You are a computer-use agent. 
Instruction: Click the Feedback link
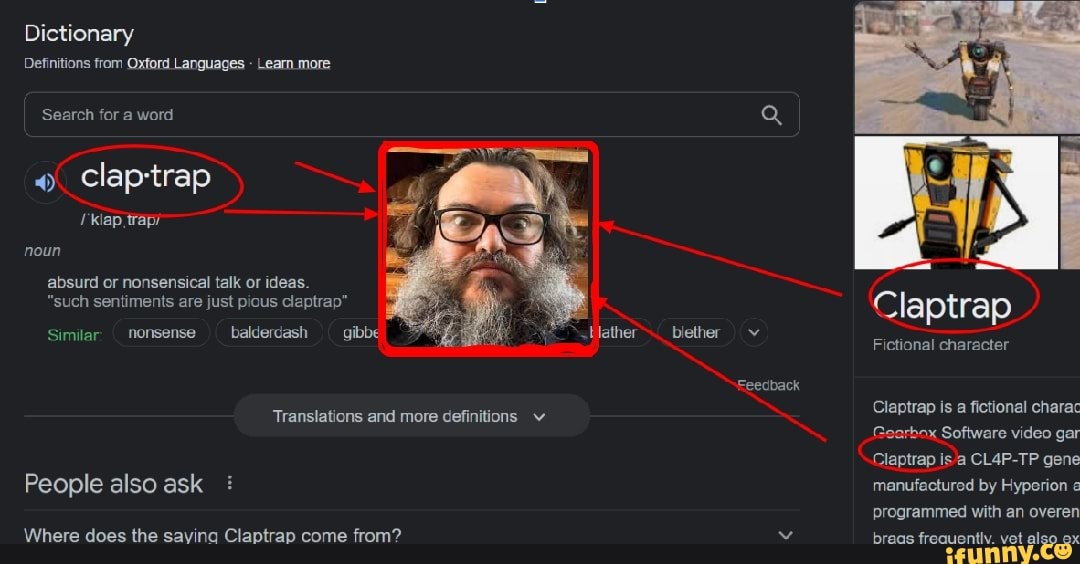pyautogui.click(x=768, y=386)
